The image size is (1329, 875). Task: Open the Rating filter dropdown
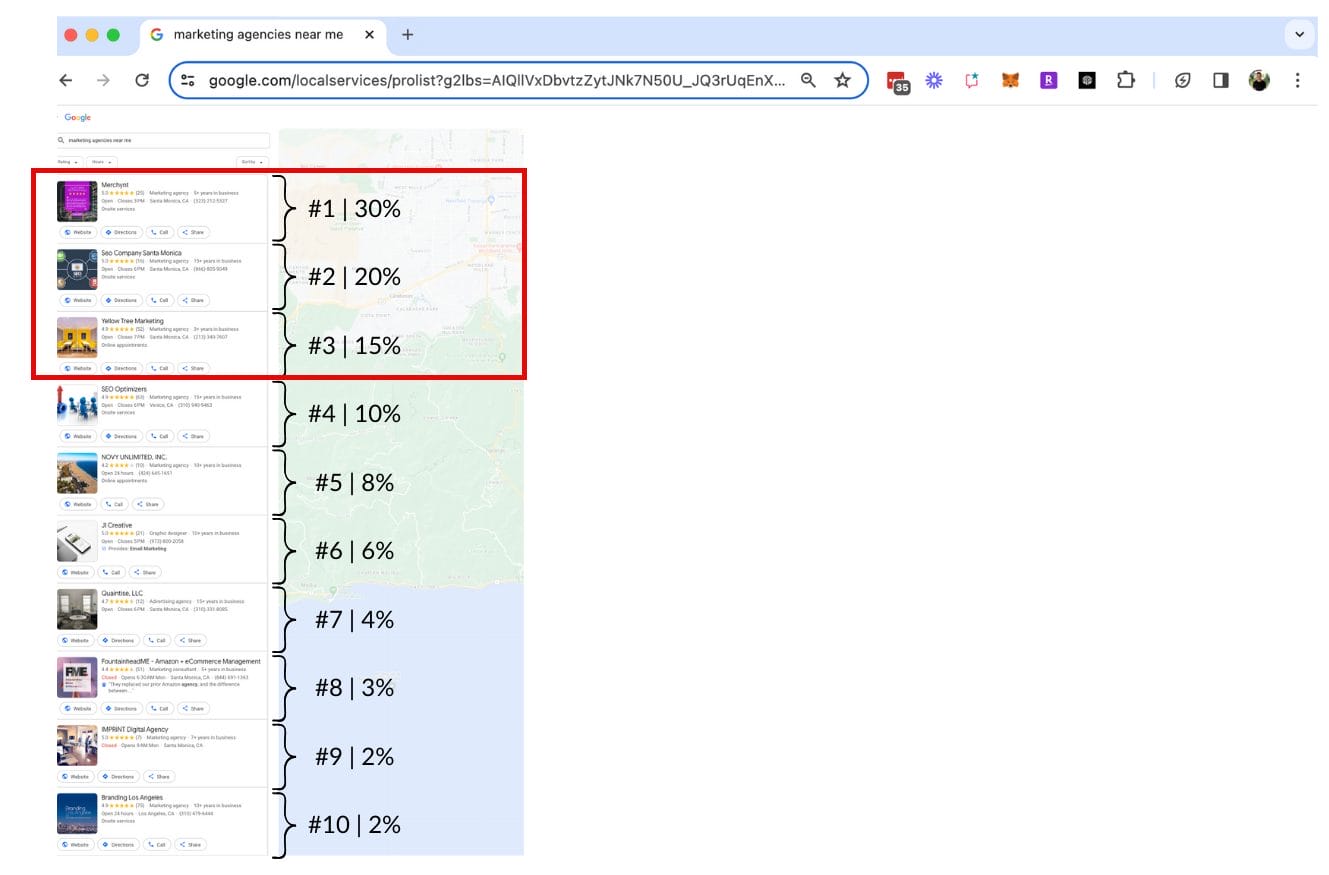(x=69, y=162)
